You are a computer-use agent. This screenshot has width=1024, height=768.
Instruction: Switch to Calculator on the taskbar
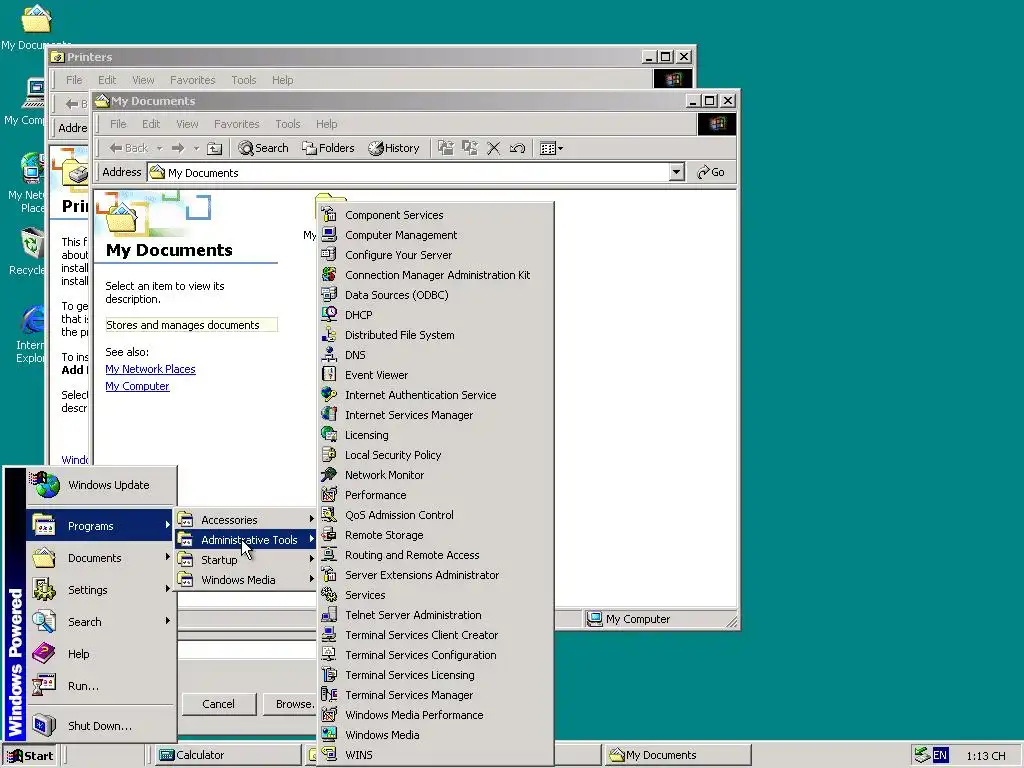coord(228,756)
